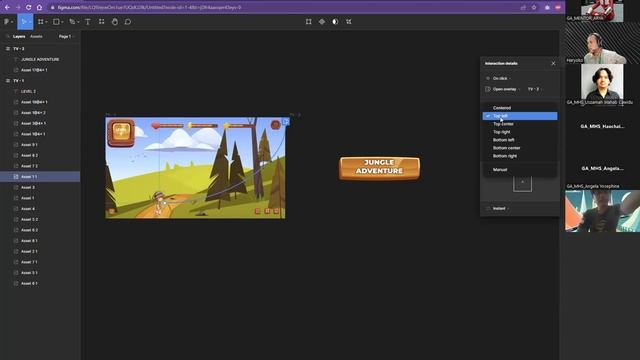Choose Bottom center overlay position

click(x=520, y=148)
